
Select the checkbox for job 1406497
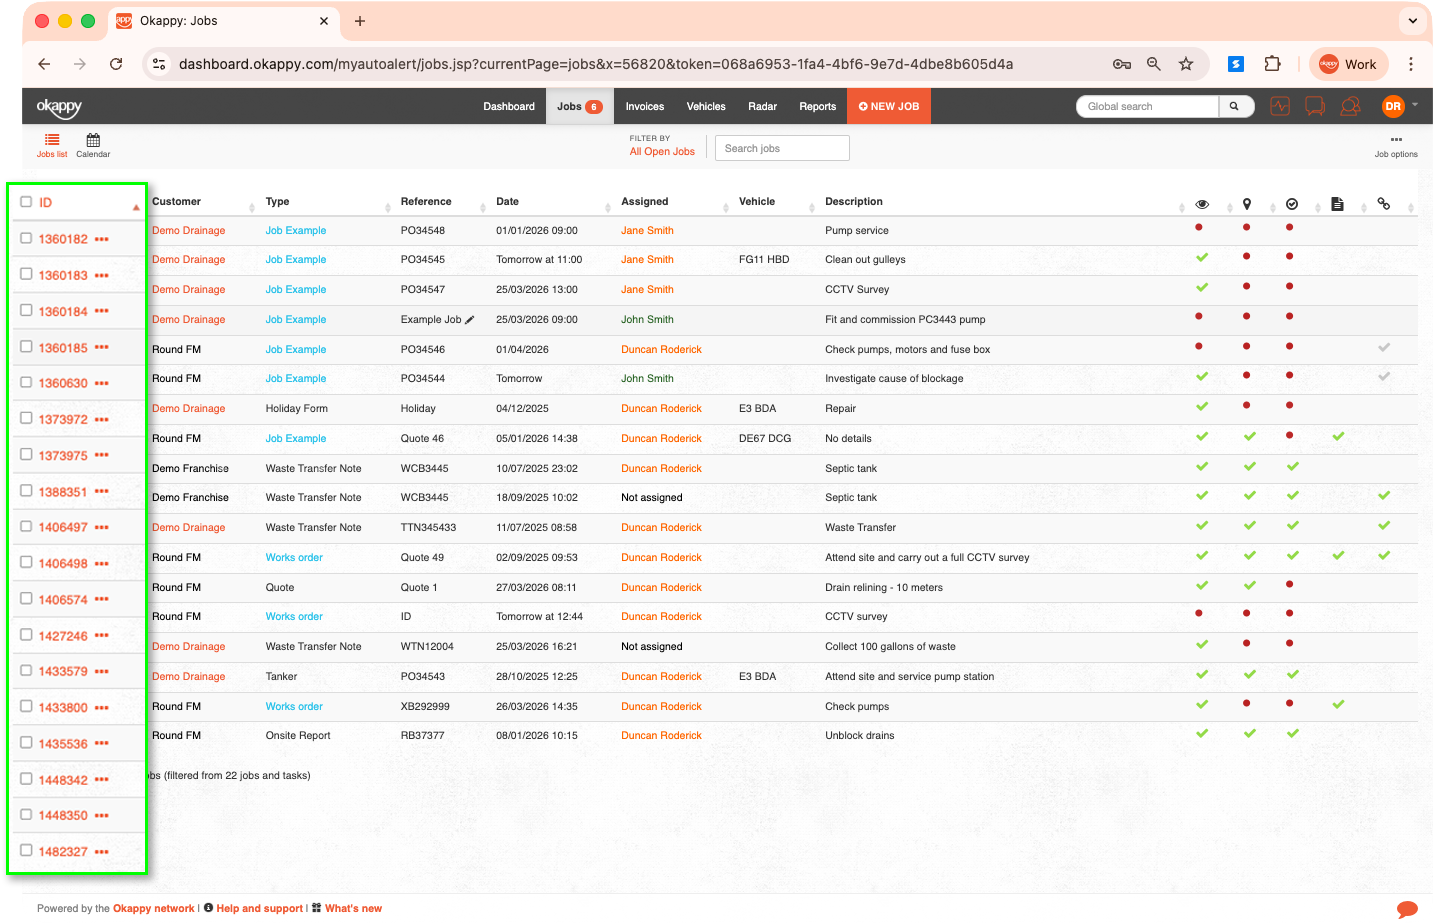(x=27, y=526)
